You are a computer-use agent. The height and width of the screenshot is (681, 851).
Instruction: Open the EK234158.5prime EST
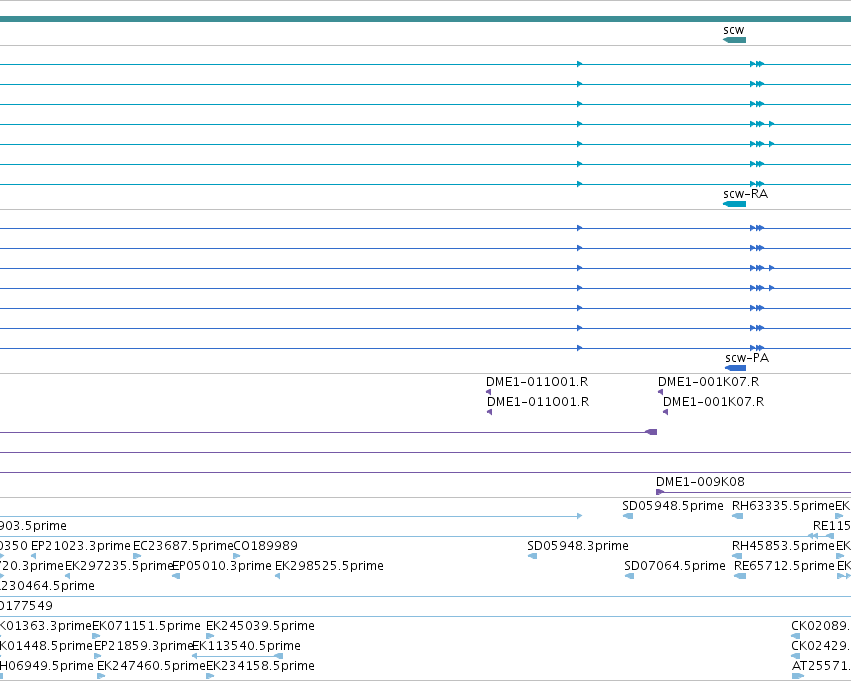point(260,665)
